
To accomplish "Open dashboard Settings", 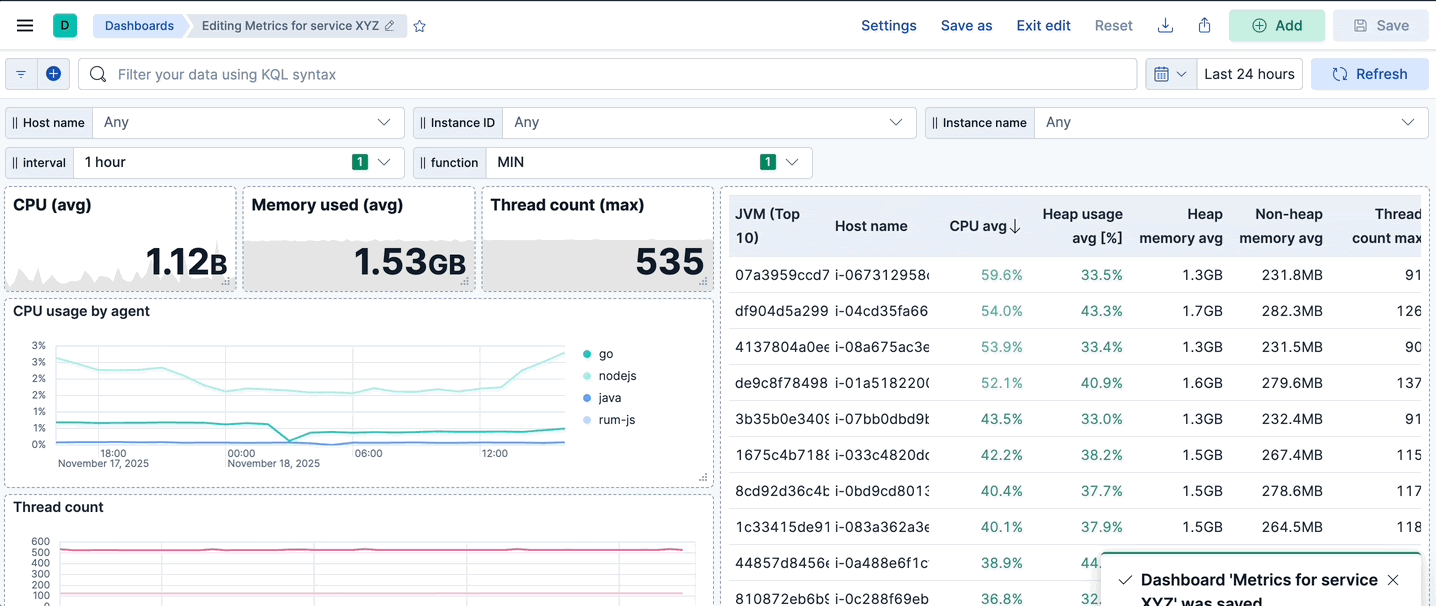I will pos(888,26).
